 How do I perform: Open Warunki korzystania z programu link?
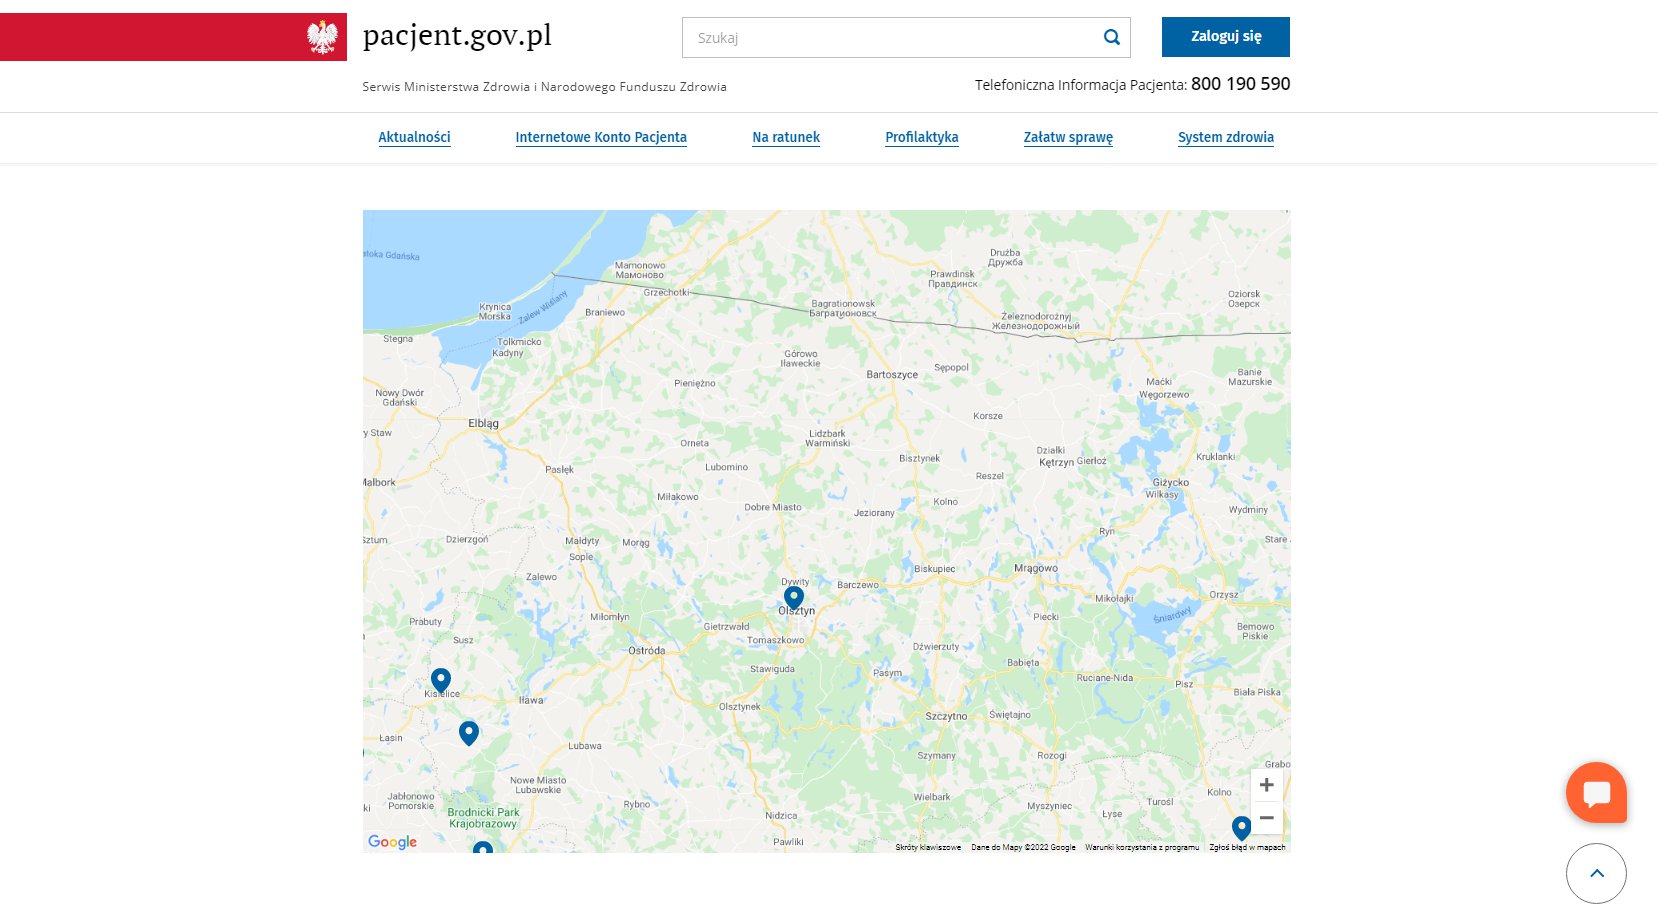[1142, 847]
